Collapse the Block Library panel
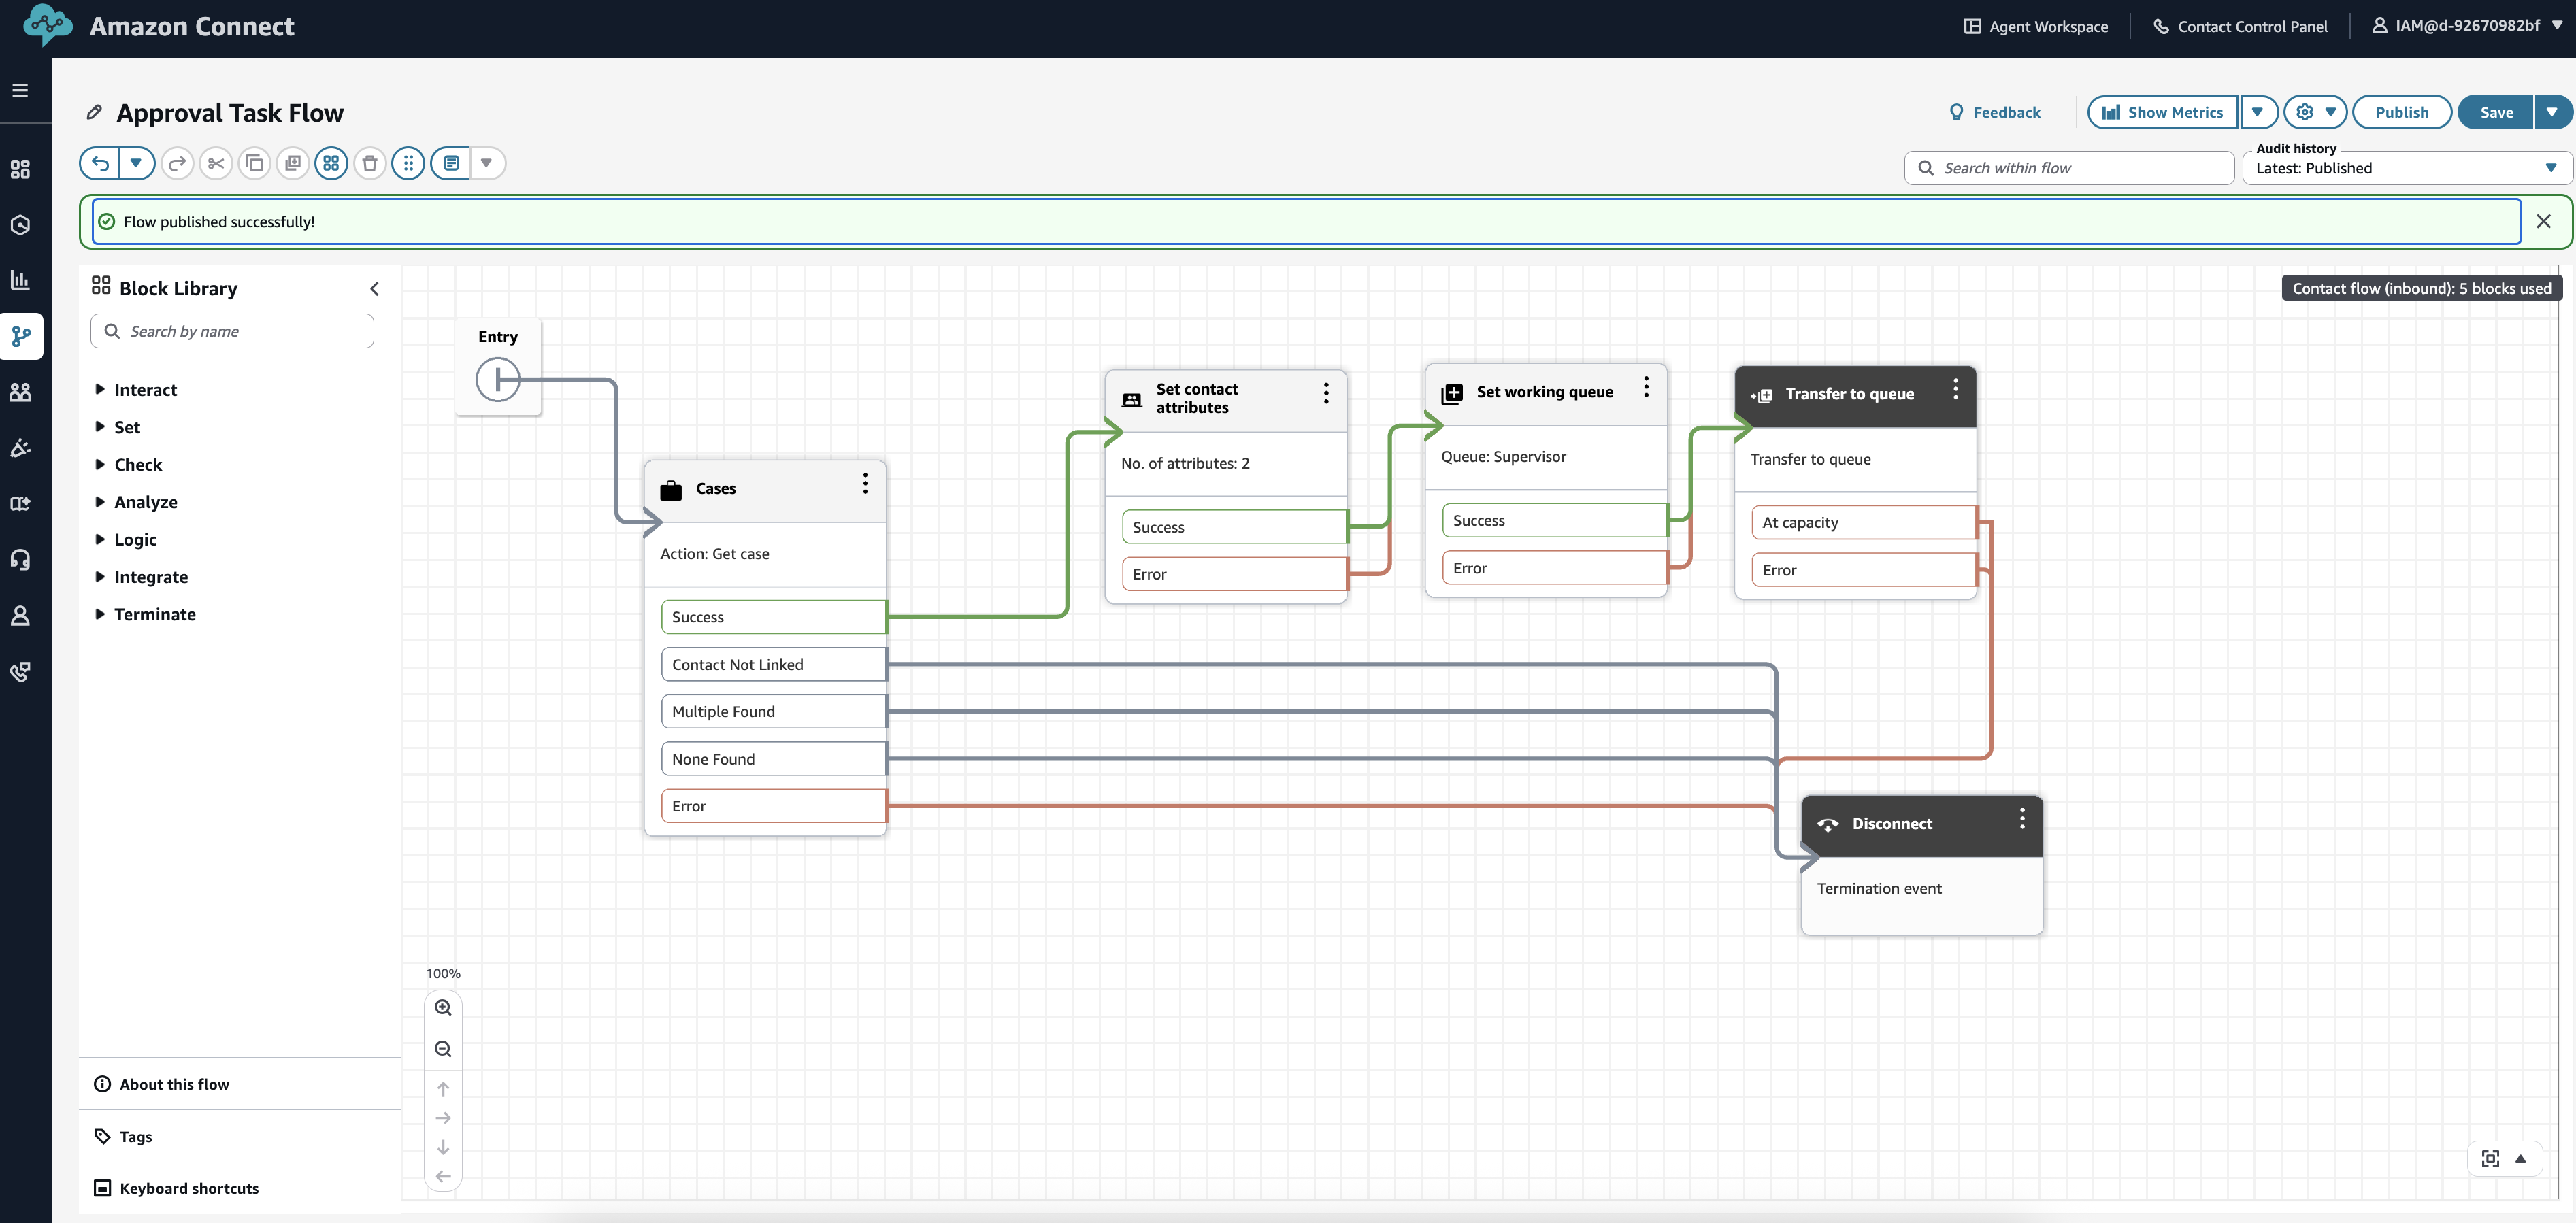The height and width of the screenshot is (1223, 2576). click(374, 289)
